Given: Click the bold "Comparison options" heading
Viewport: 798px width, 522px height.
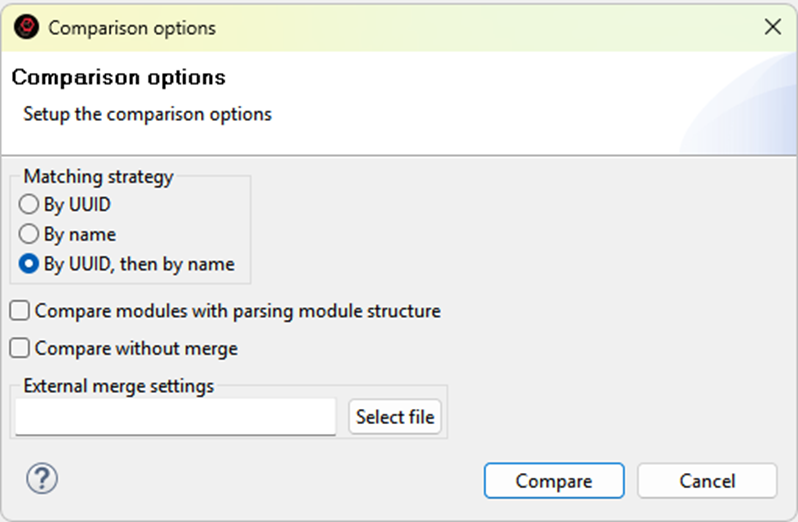Looking at the screenshot, I should coord(118,78).
